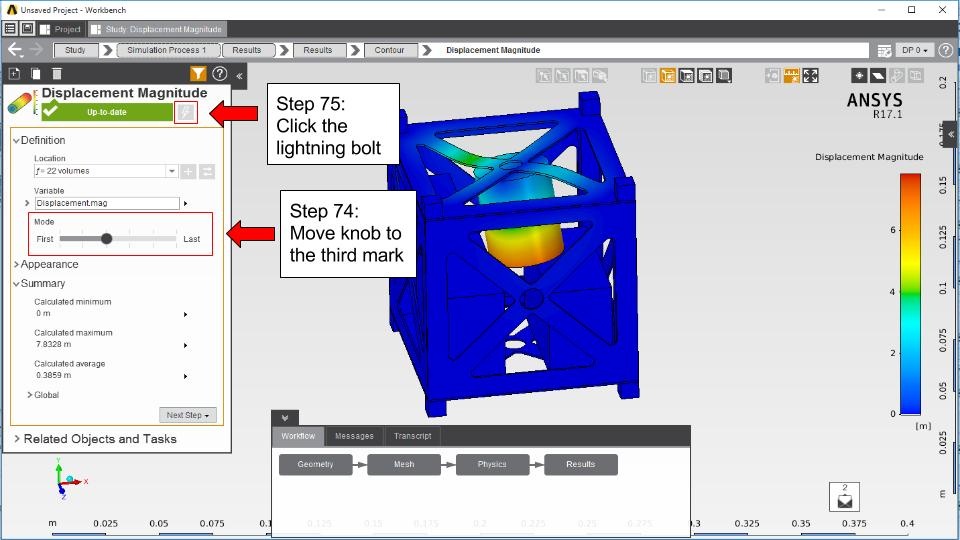This screenshot has width=960, height=540.
Task: Click the duplicate copy icon in panel toolbar
Action: (36, 74)
